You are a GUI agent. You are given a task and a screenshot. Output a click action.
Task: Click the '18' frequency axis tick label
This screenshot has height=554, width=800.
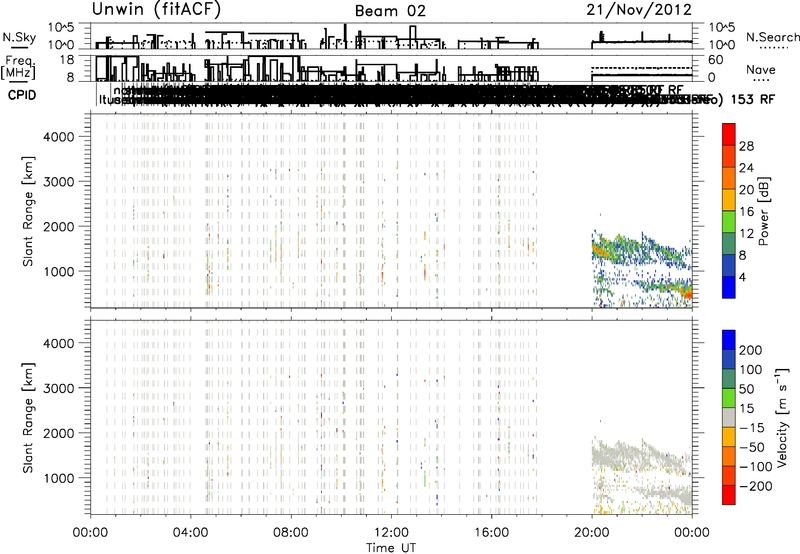(66, 60)
